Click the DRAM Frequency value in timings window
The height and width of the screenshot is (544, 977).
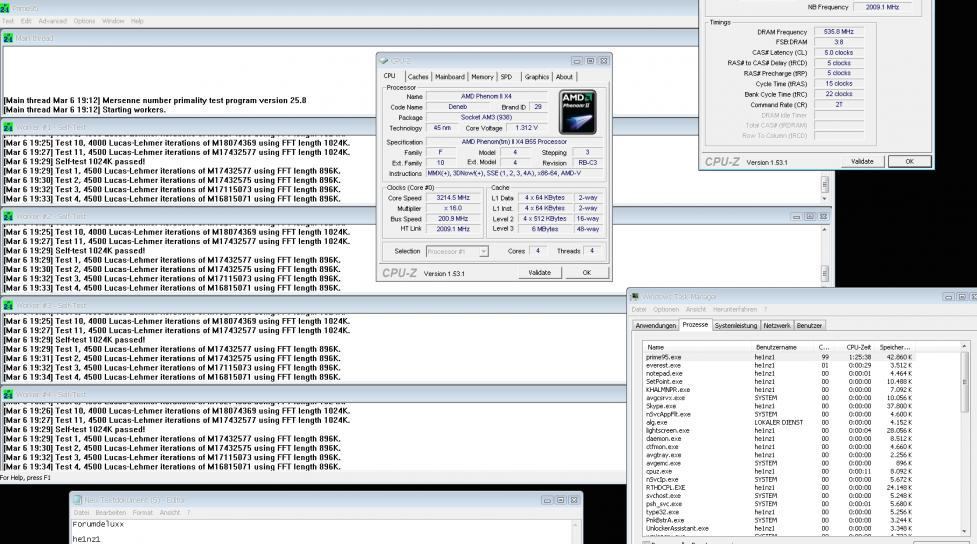point(839,32)
